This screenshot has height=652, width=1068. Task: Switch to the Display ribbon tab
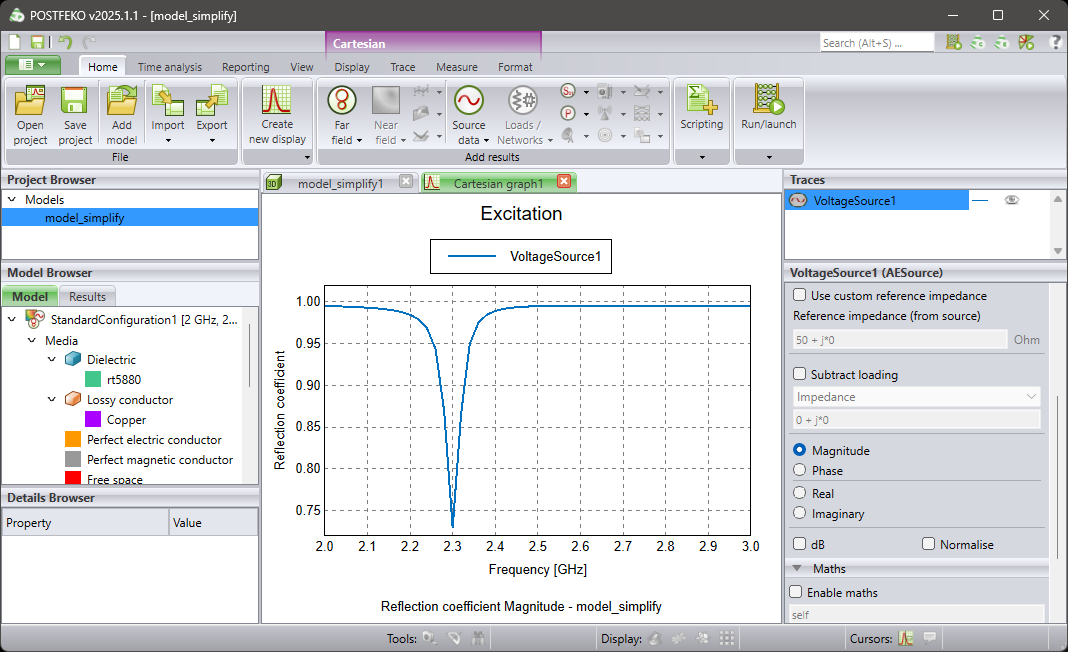[351, 67]
